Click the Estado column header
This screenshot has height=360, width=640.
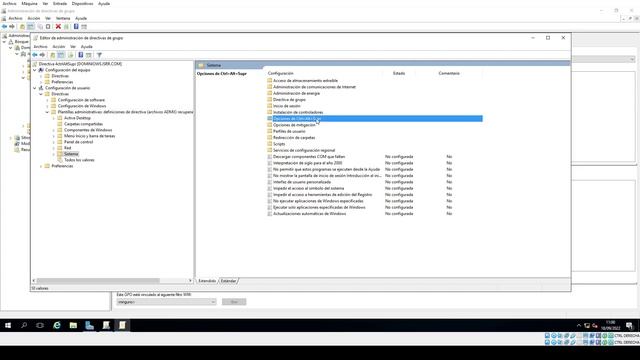399,73
